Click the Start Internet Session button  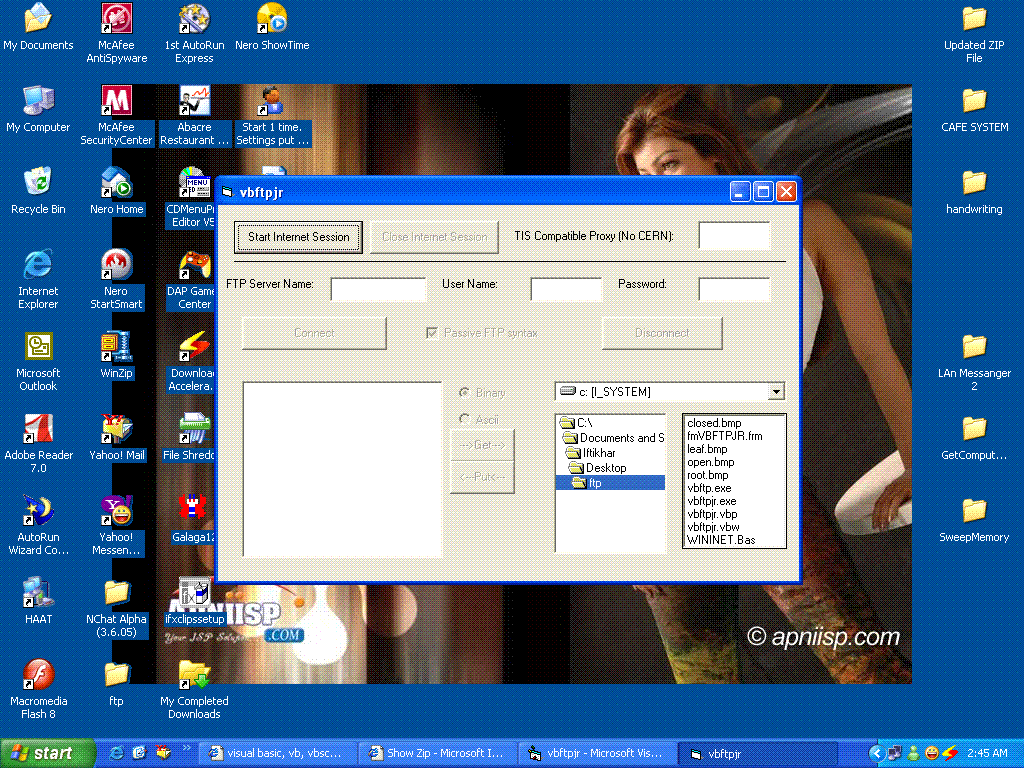pos(299,237)
